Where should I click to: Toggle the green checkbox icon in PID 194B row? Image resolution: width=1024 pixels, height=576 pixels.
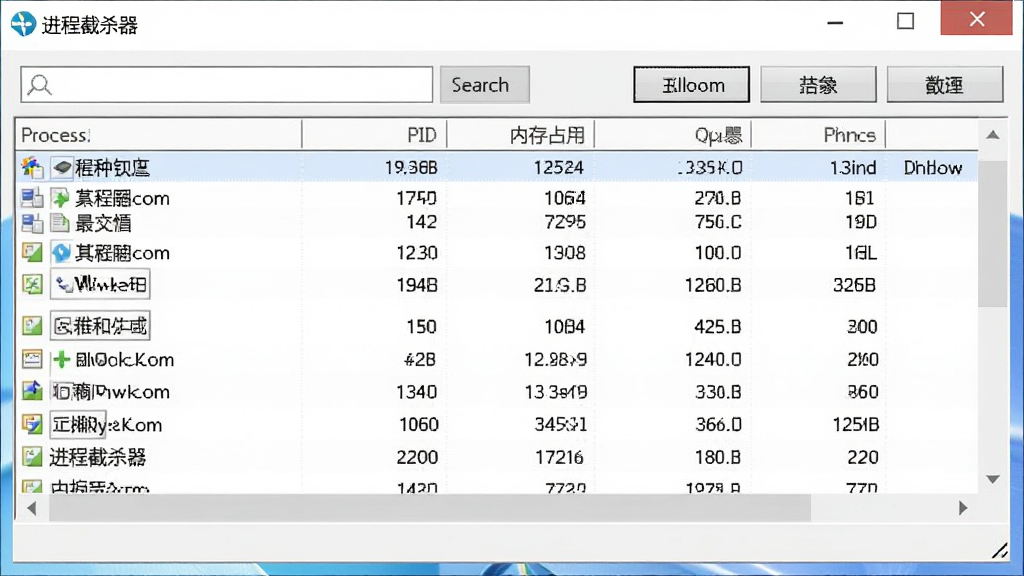pyautogui.click(x=32, y=284)
